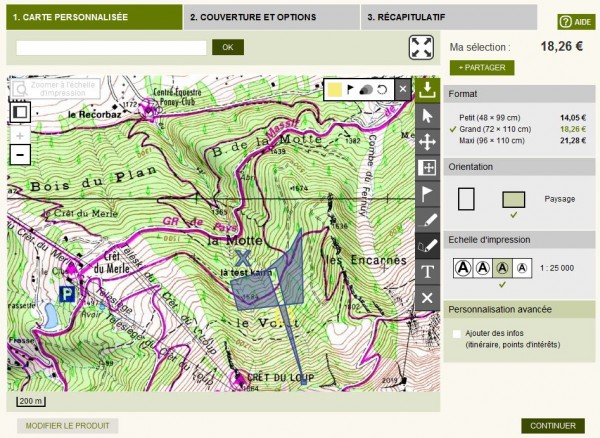Viewport: 600px width, 438px height.
Task: Choose the text (T) tool
Action: pos(427,271)
